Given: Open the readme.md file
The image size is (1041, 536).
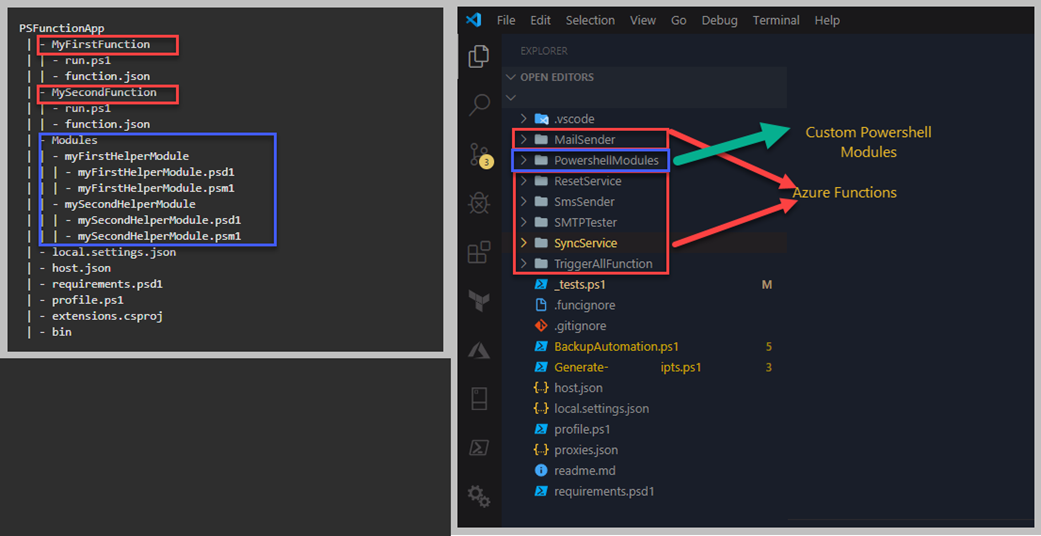Looking at the screenshot, I should point(585,471).
